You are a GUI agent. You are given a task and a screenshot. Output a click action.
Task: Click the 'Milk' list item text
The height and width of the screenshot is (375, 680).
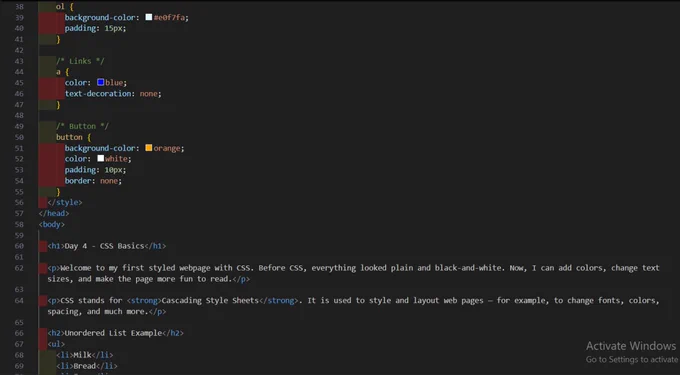(x=82, y=355)
